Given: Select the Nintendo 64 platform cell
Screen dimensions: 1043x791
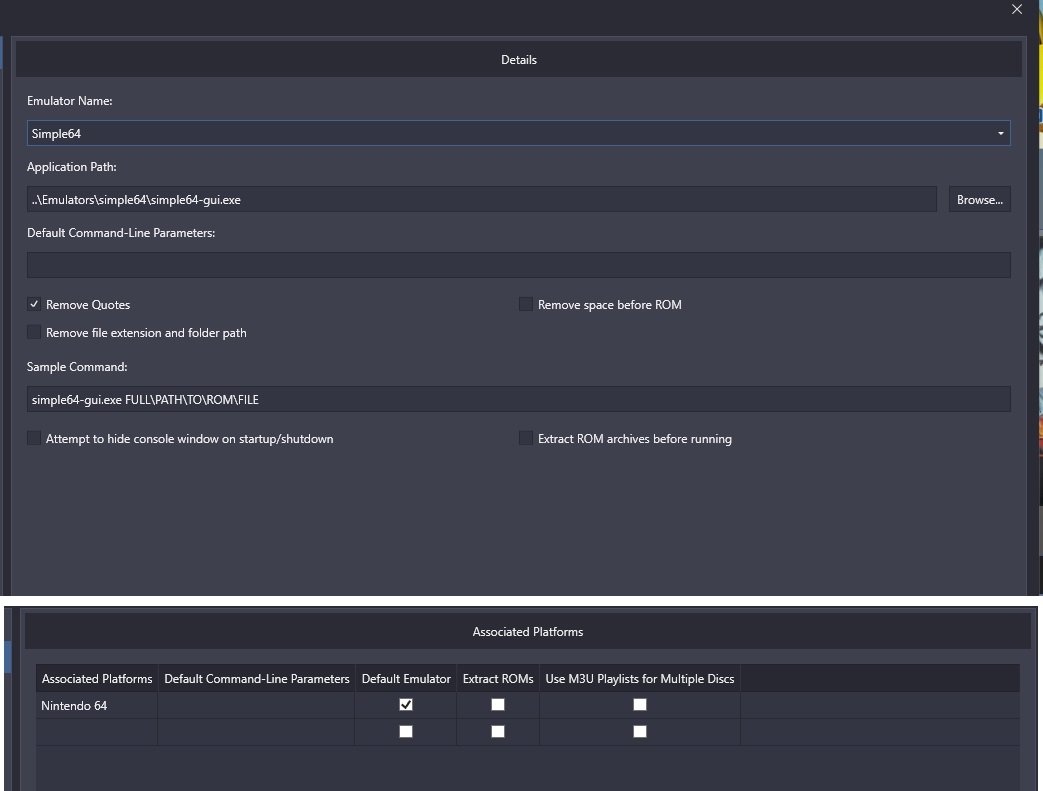Looking at the screenshot, I should 97,705.
